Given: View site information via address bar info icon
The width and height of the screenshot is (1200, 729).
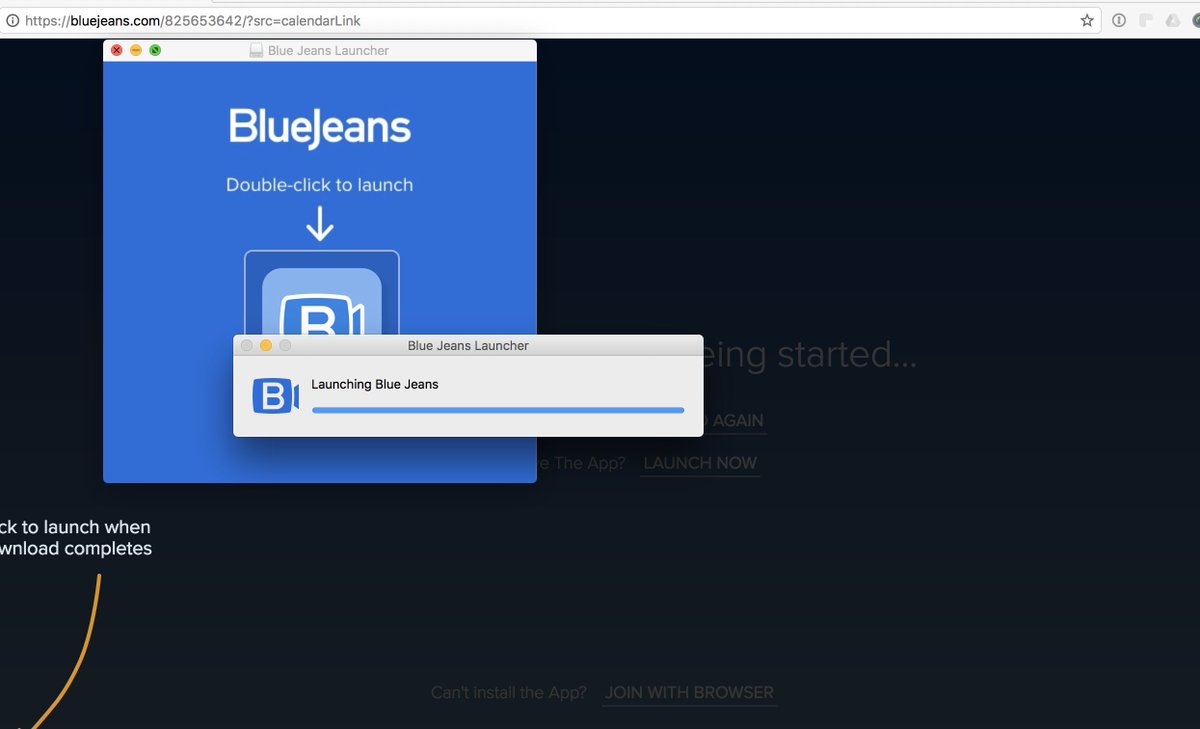Looking at the screenshot, I should click(12, 20).
